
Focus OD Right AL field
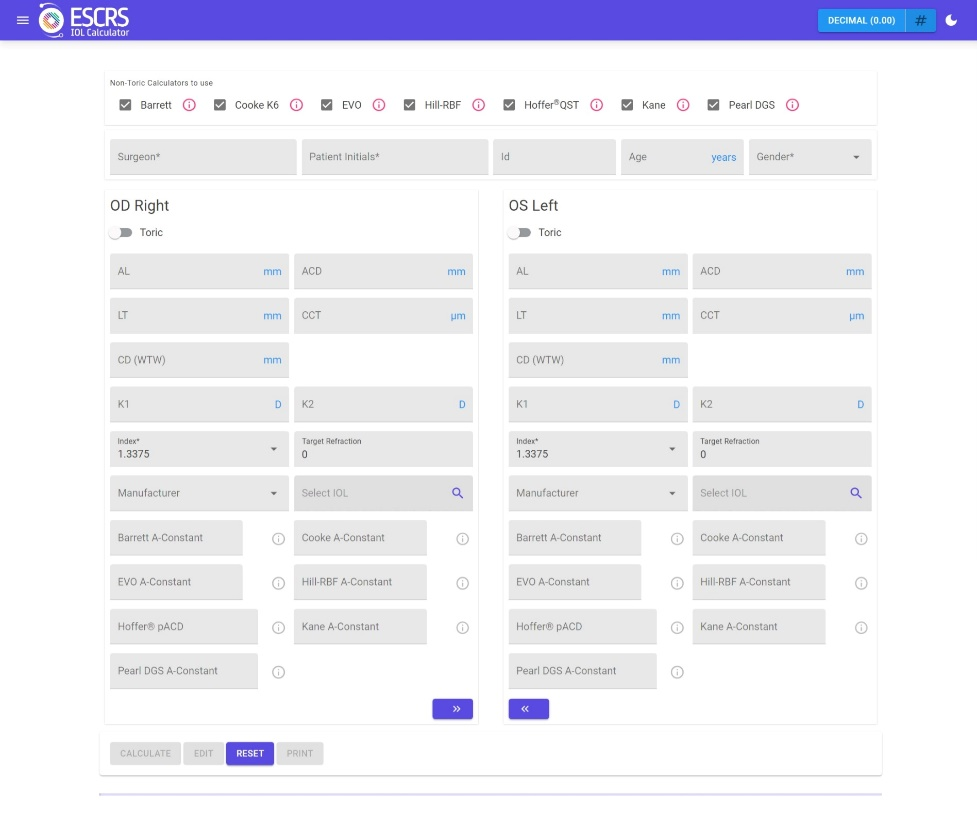tap(199, 271)
